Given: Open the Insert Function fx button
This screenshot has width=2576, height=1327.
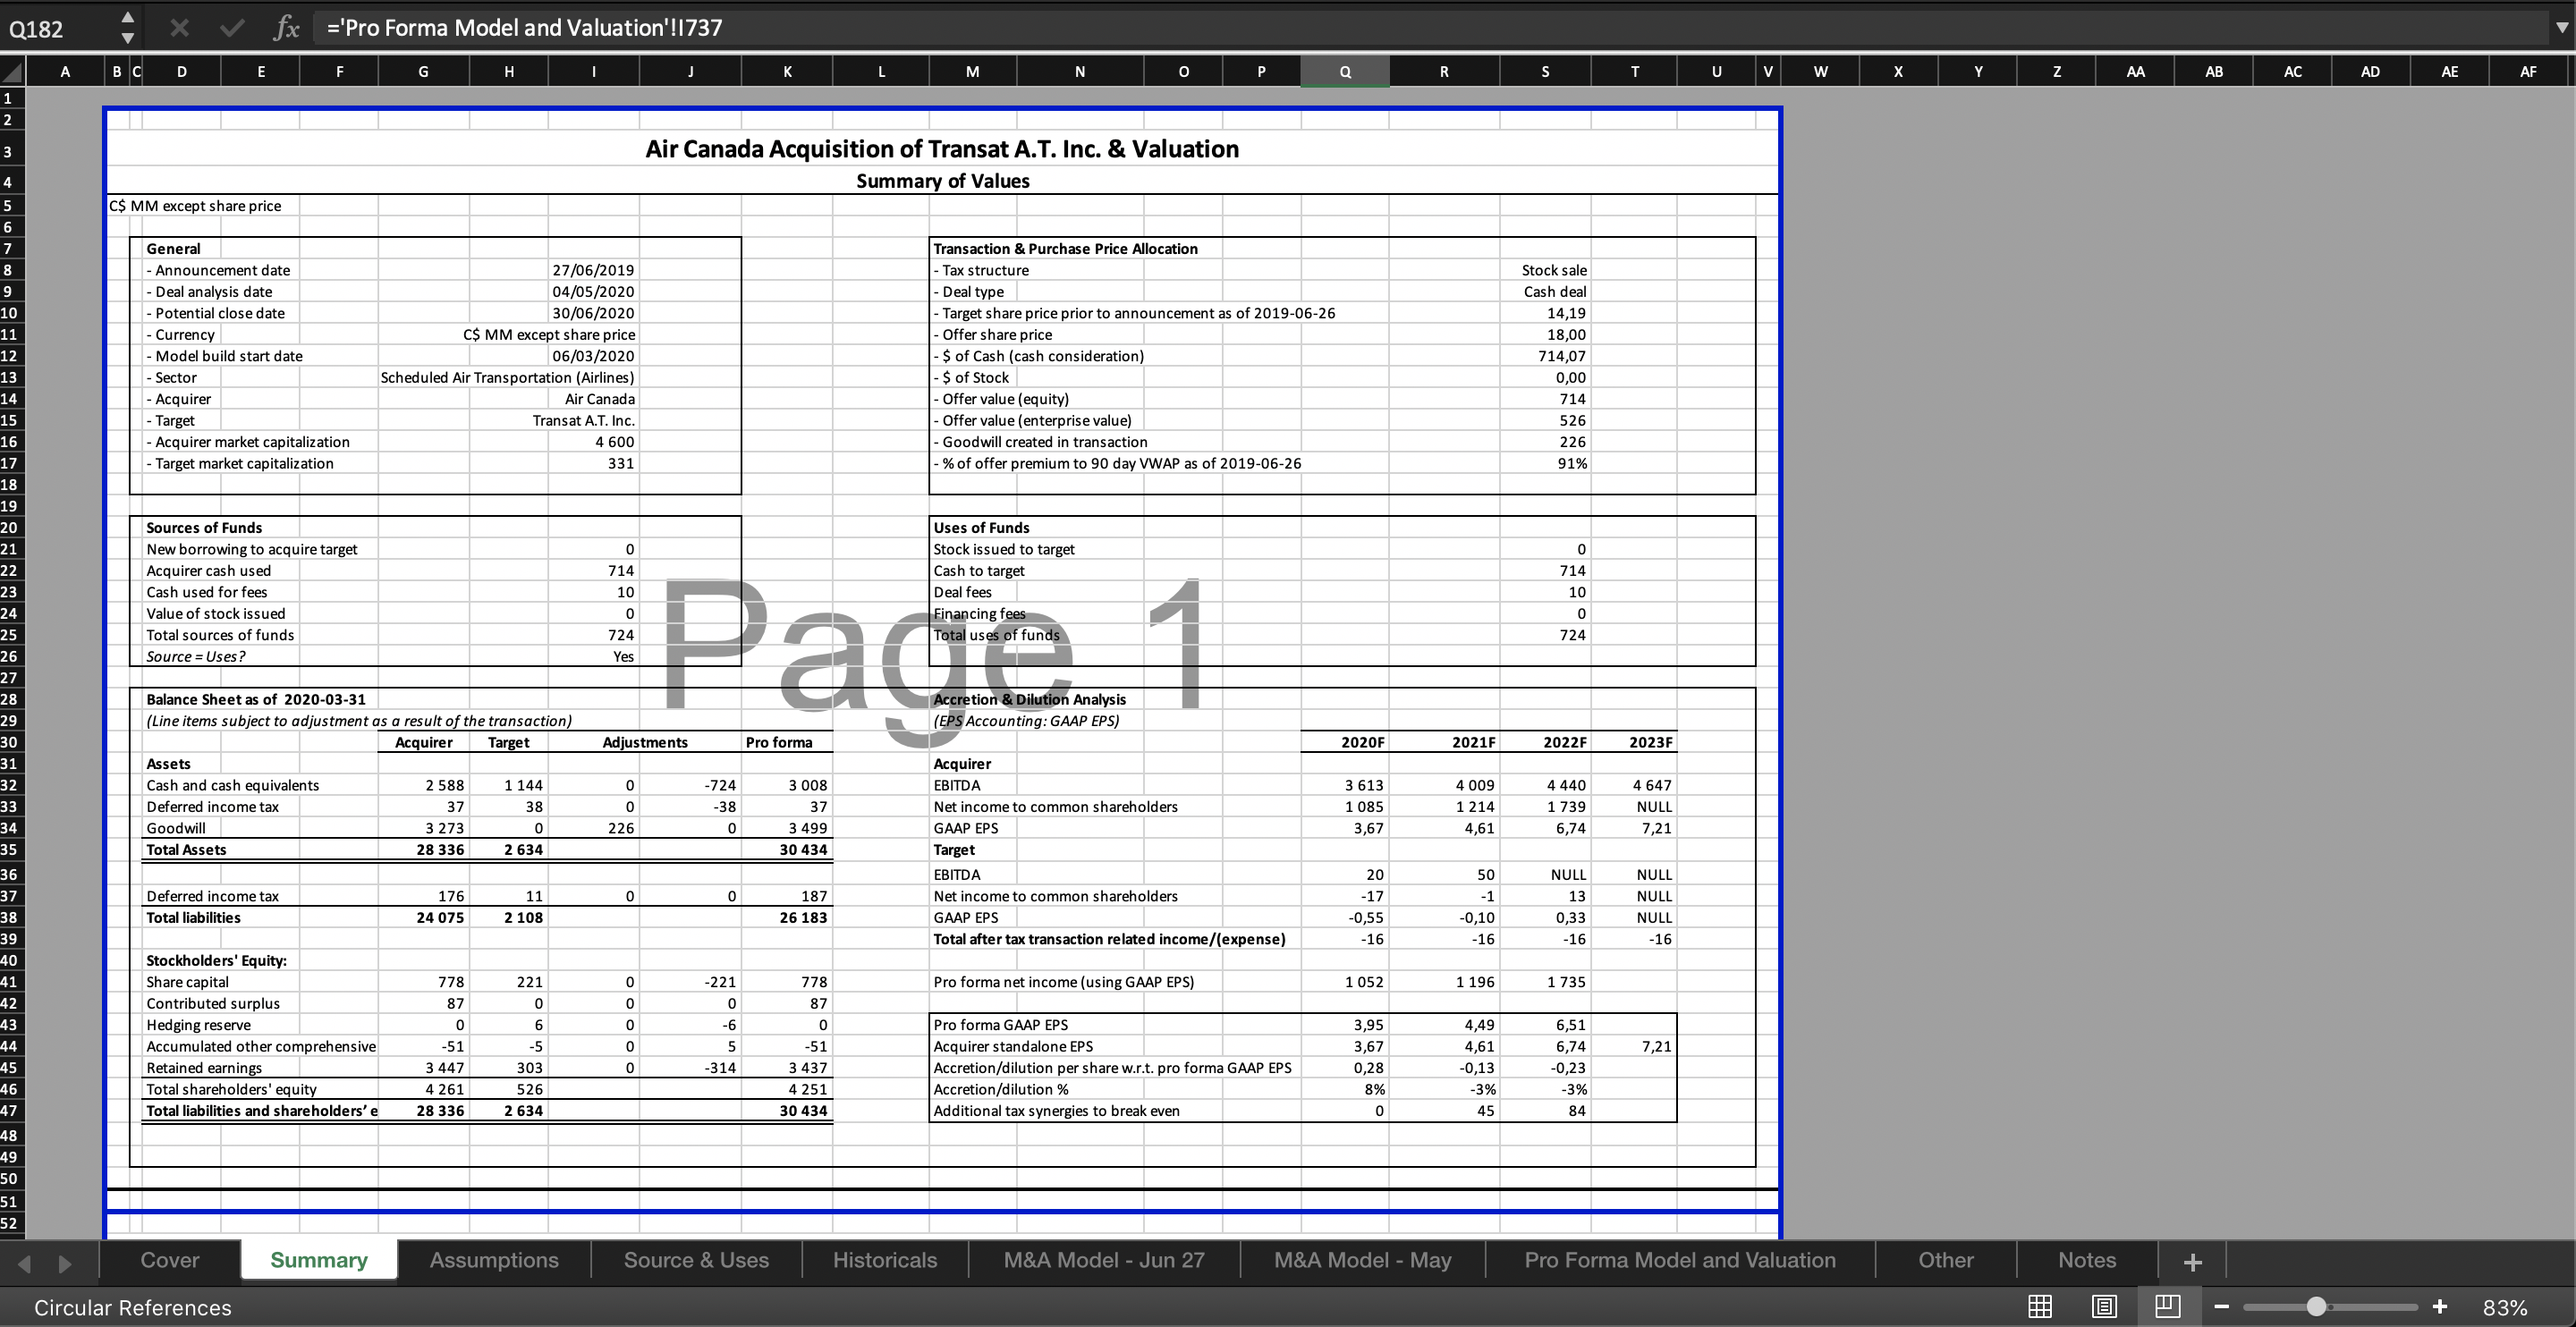Looking at the screenshot, I should [x=286, y=28].
